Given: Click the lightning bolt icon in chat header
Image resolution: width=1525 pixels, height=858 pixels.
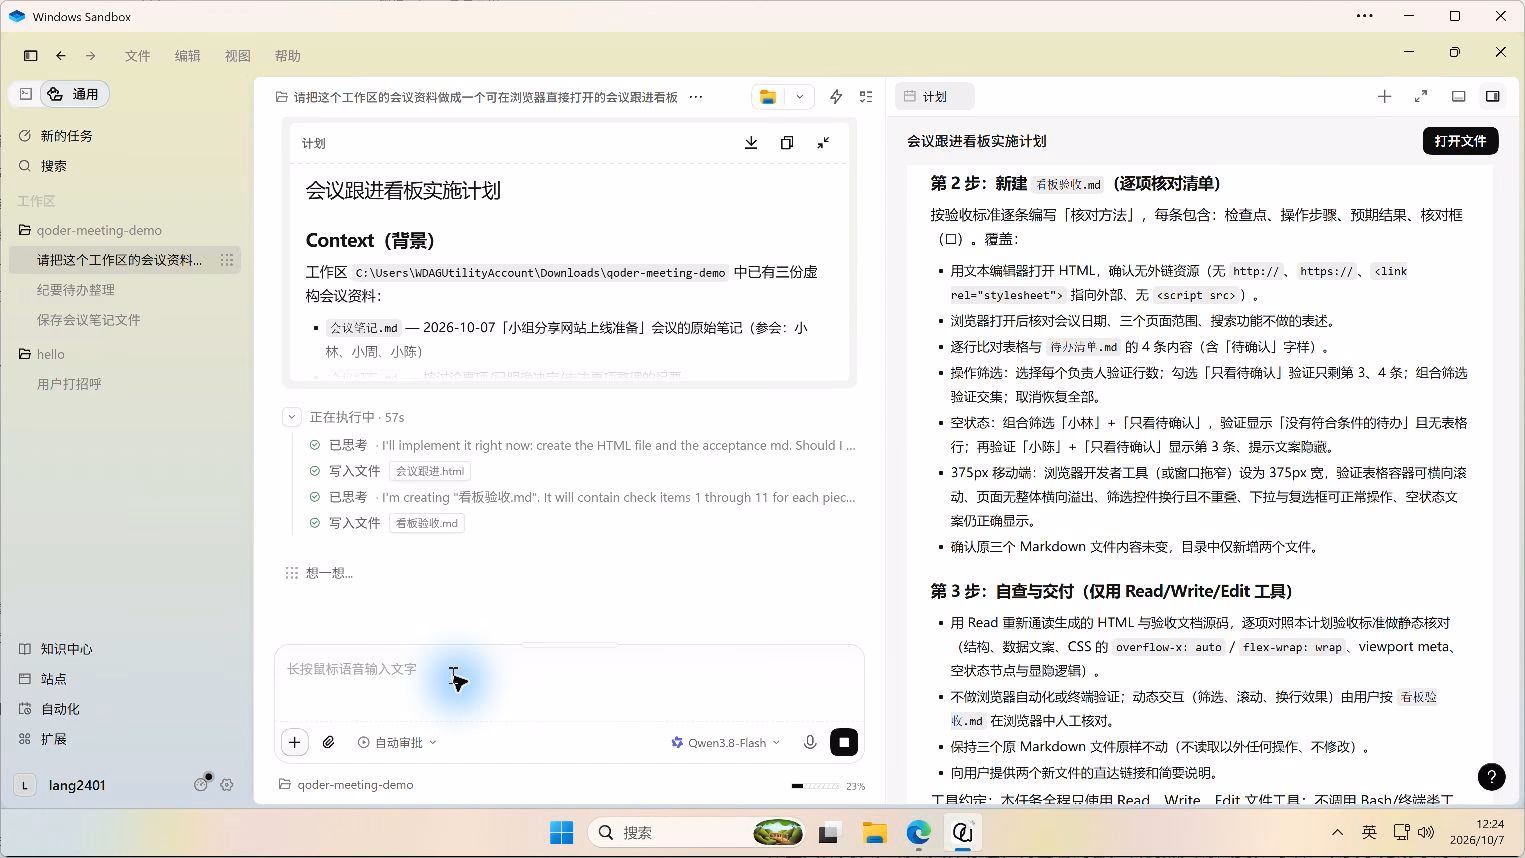Looking at the screenshot, I should [x=836, y=97].
